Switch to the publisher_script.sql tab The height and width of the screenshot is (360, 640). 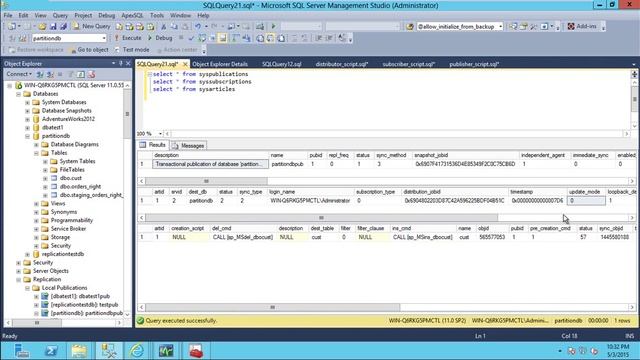pos(474,64)
